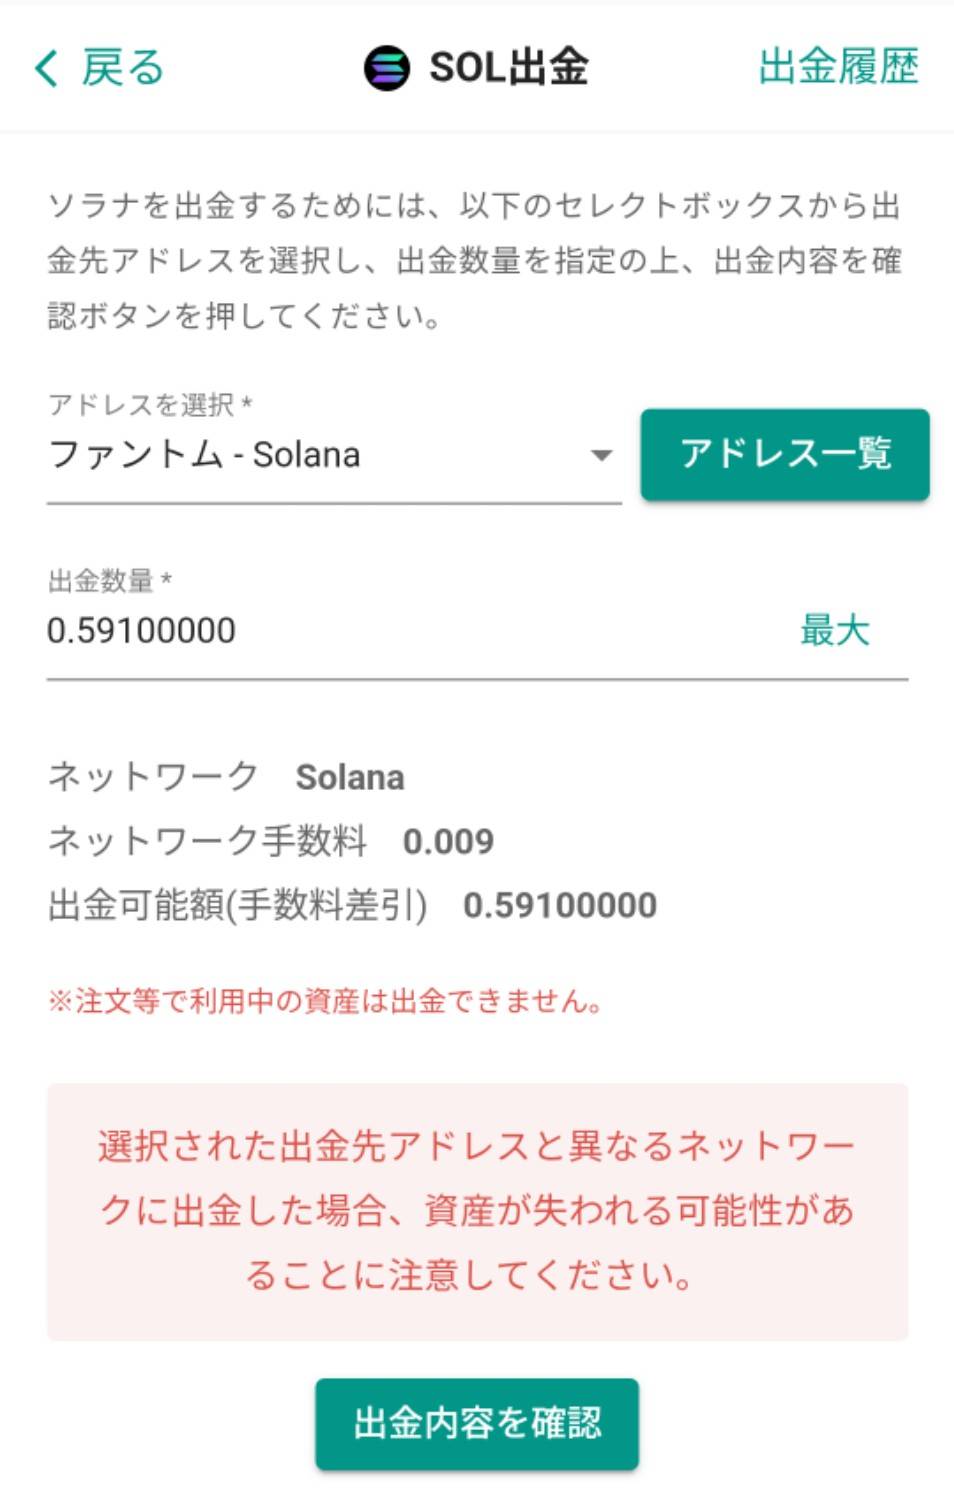Open the アドレス一覧 address list
This screenshot has height=1503, width=954.
[x=784, y=454]
